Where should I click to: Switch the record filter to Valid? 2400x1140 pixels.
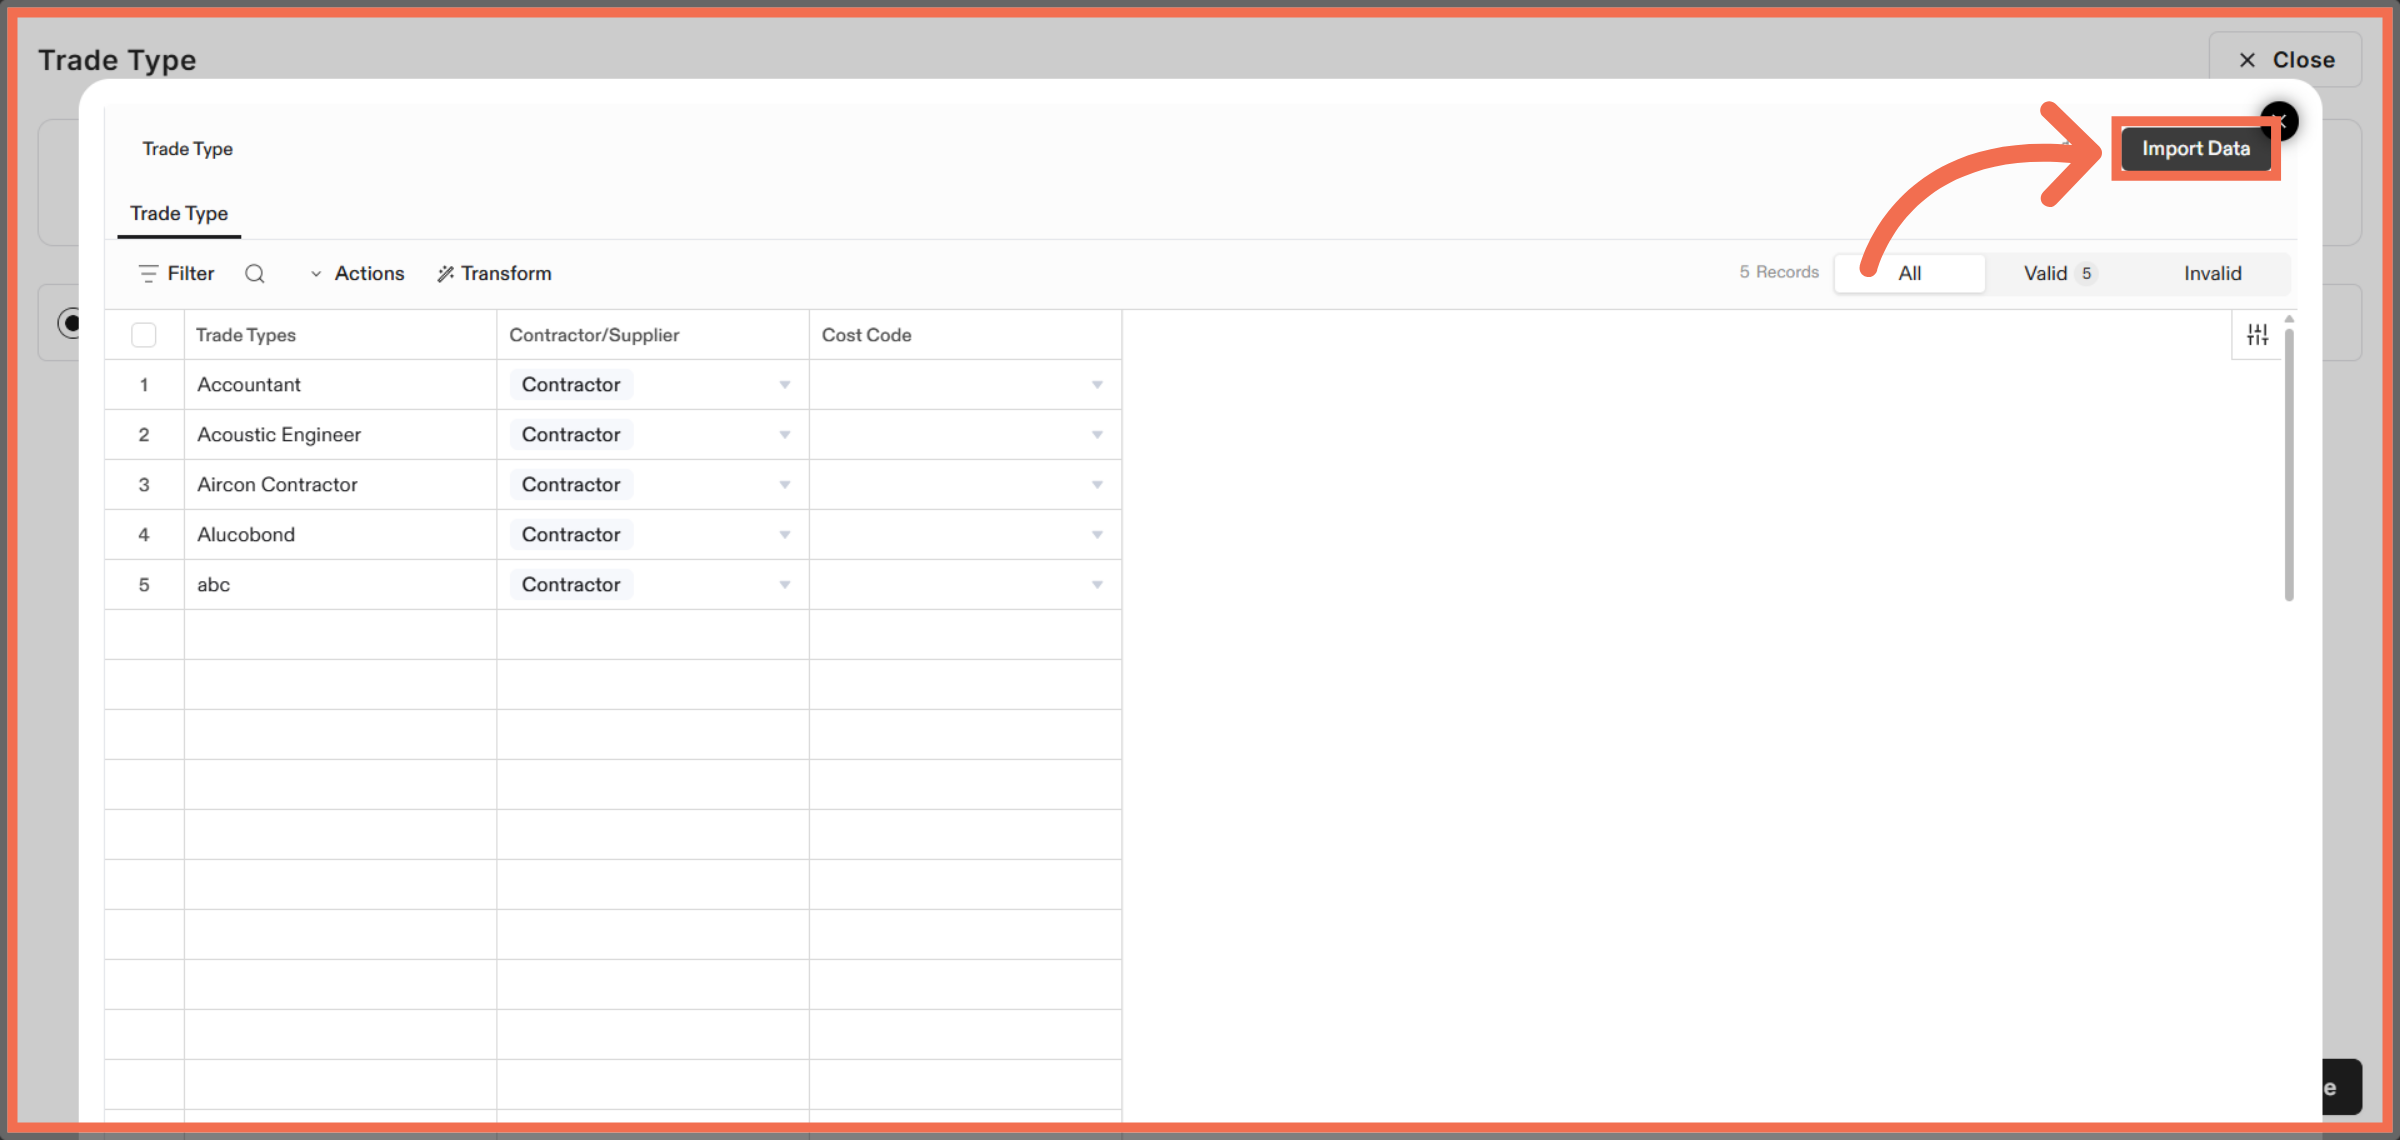(x=2046, y=272)
